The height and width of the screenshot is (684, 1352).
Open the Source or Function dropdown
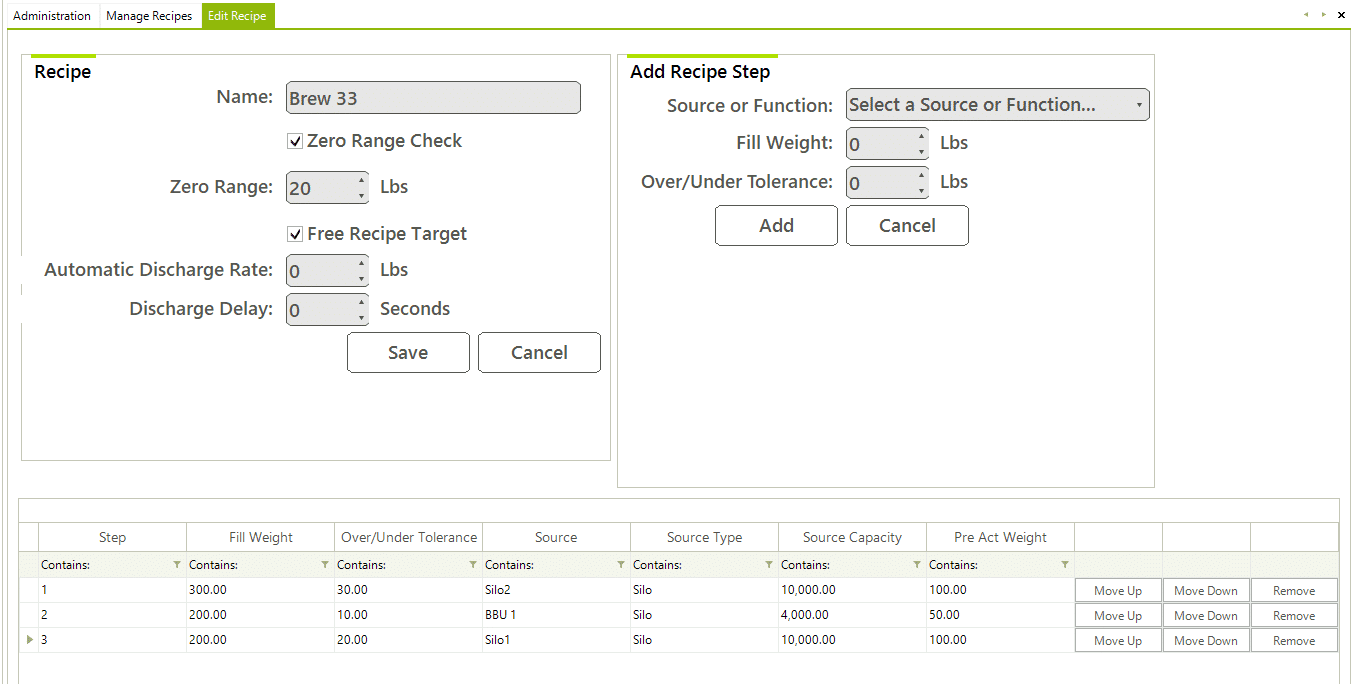tap(997, 105)
